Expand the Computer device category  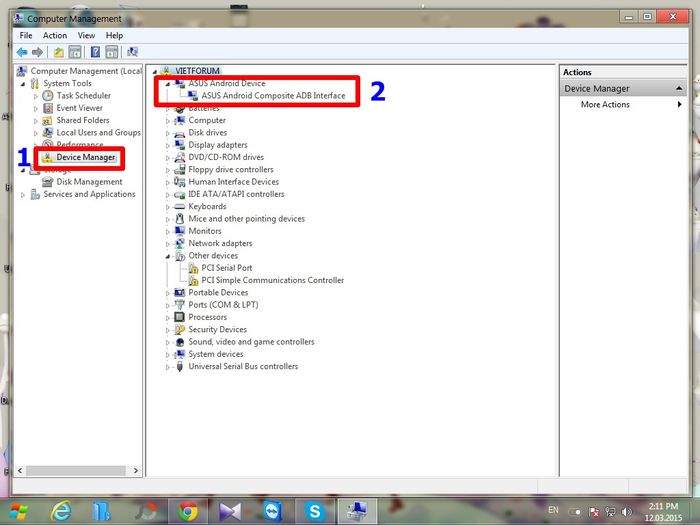(168, 121)
